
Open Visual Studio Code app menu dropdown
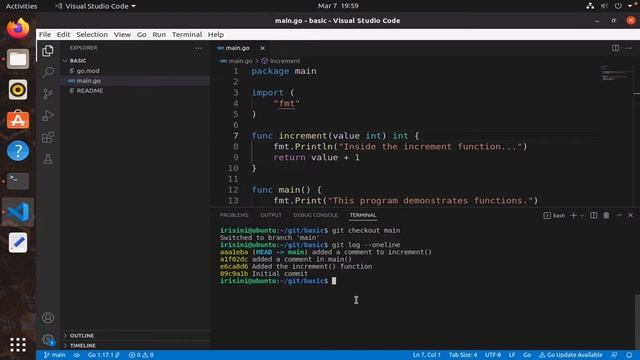[96, 6]
